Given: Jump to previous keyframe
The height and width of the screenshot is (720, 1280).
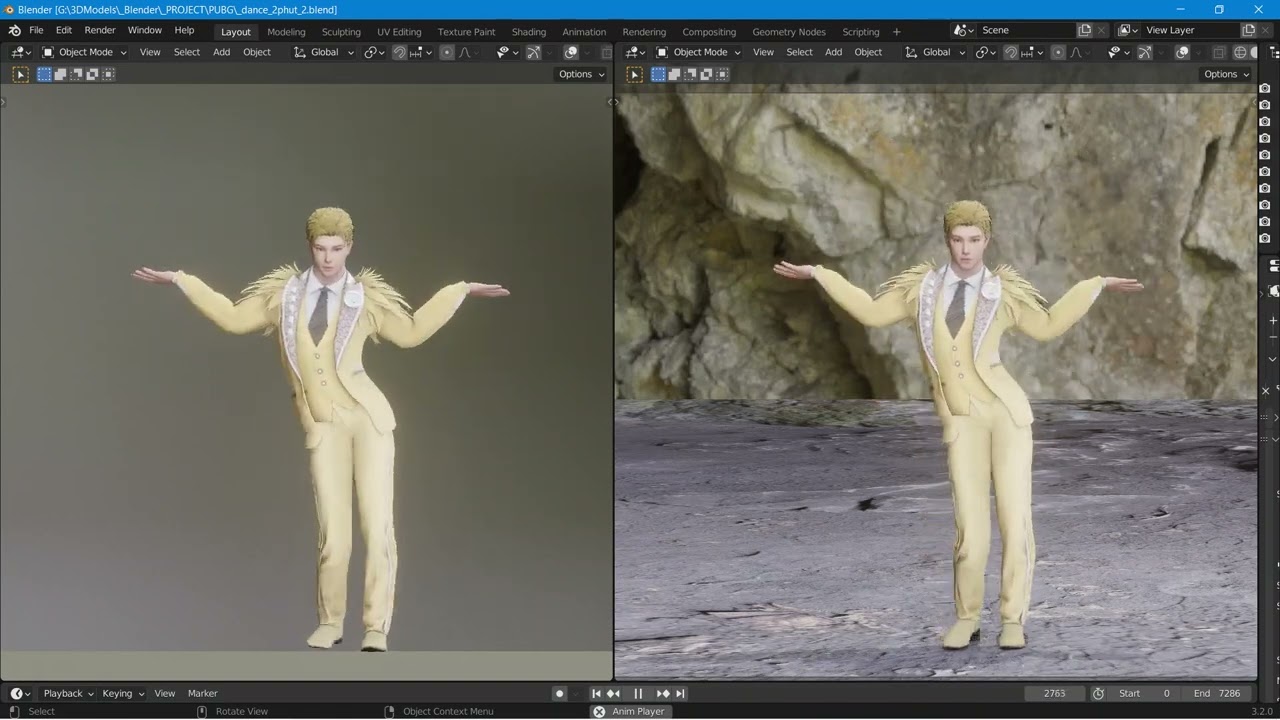Looking at the screenshot, I should [614, 693].
